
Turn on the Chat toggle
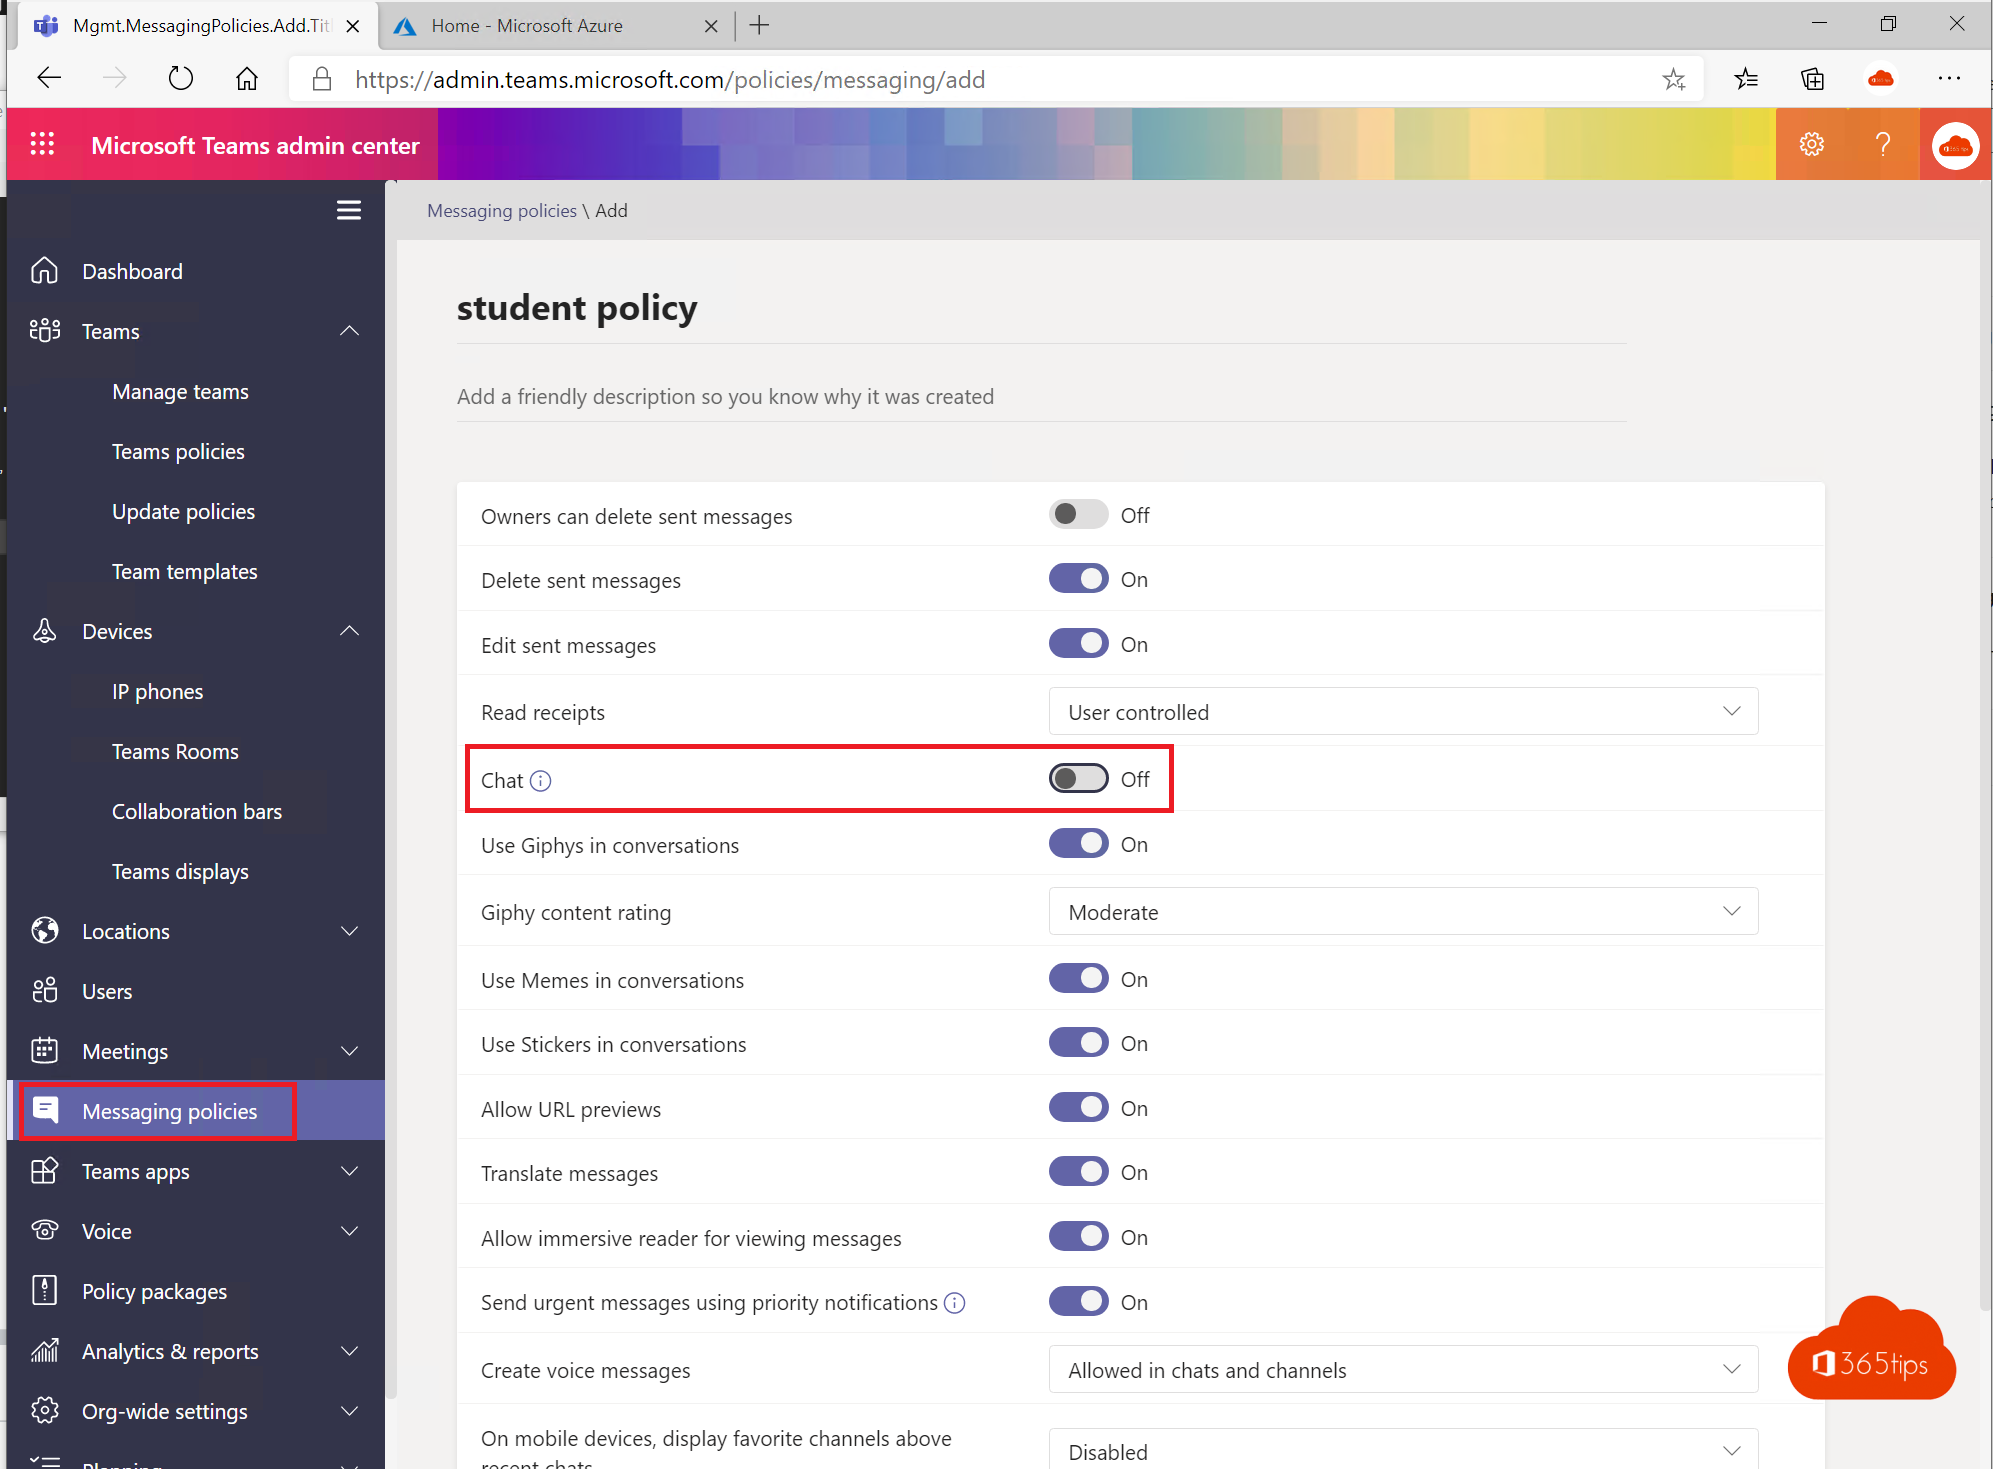(x=1078, y=778)
